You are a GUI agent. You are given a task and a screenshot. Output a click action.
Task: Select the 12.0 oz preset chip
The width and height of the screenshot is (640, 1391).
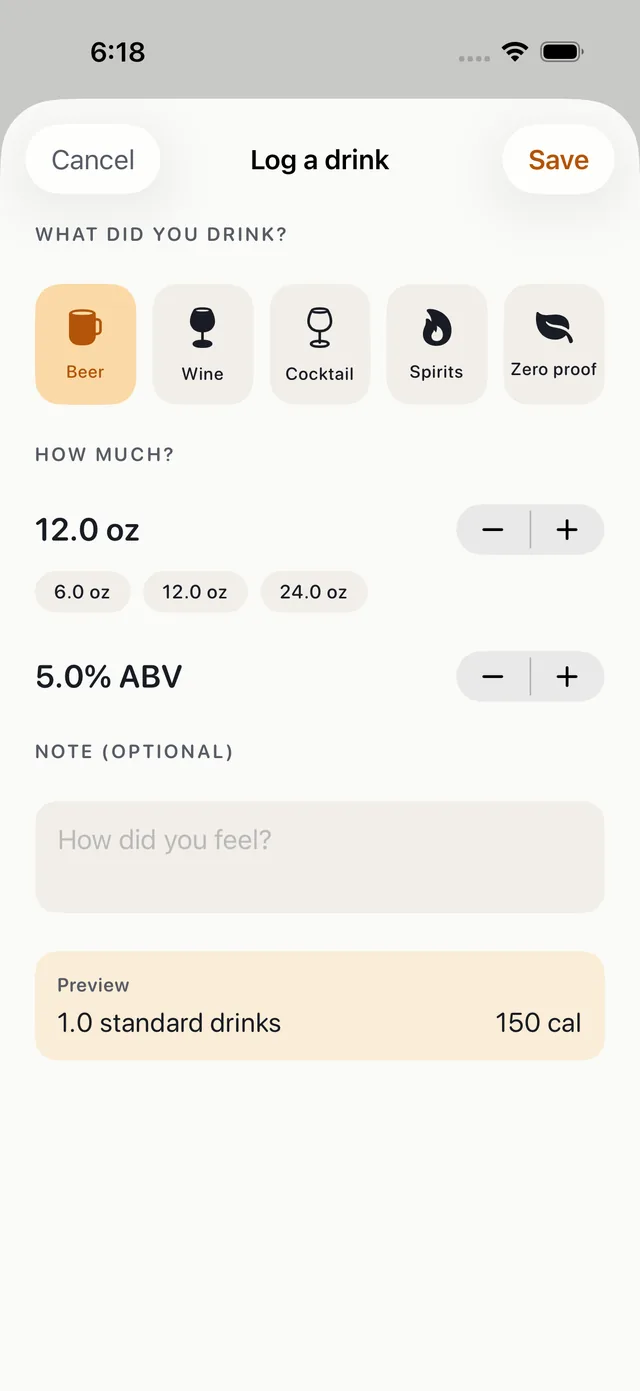click(x=195, y=592)
